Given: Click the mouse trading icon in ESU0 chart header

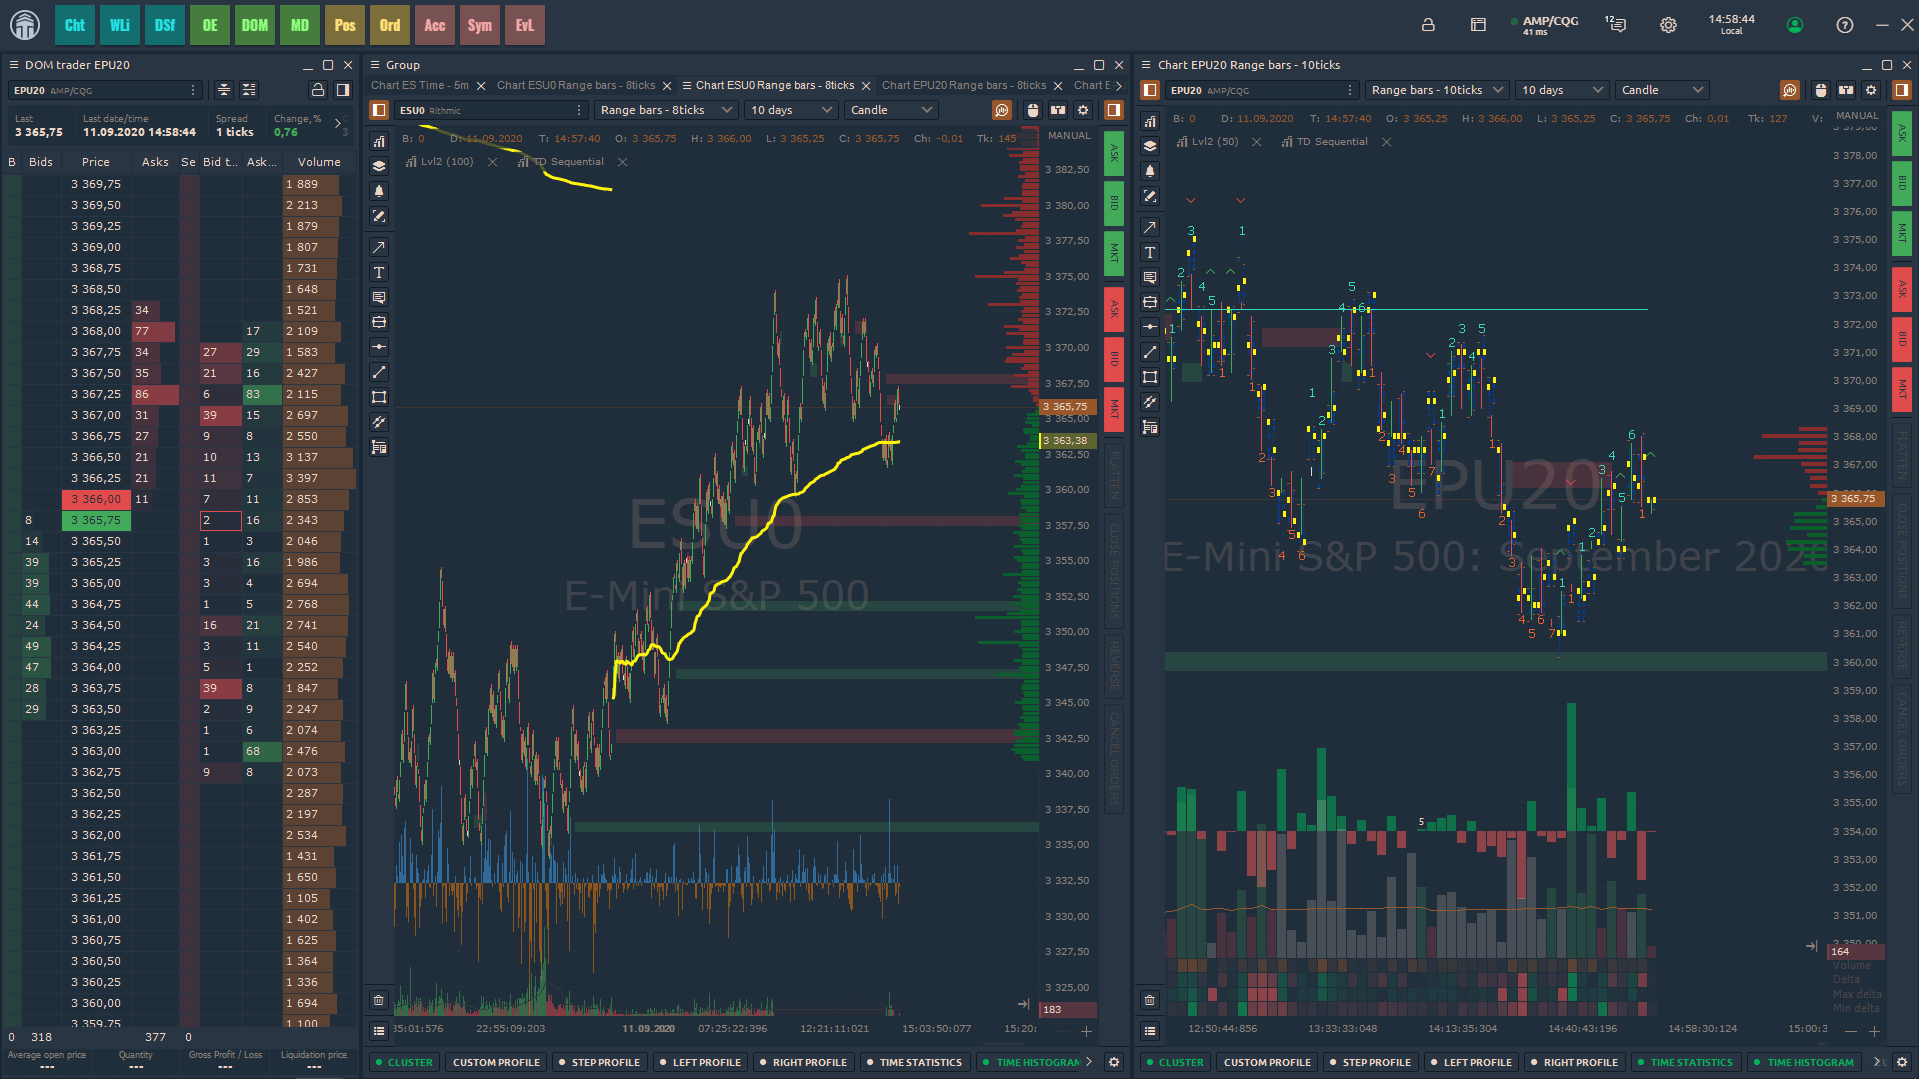Looking at the screenshot, I should tap(1033, 110).
